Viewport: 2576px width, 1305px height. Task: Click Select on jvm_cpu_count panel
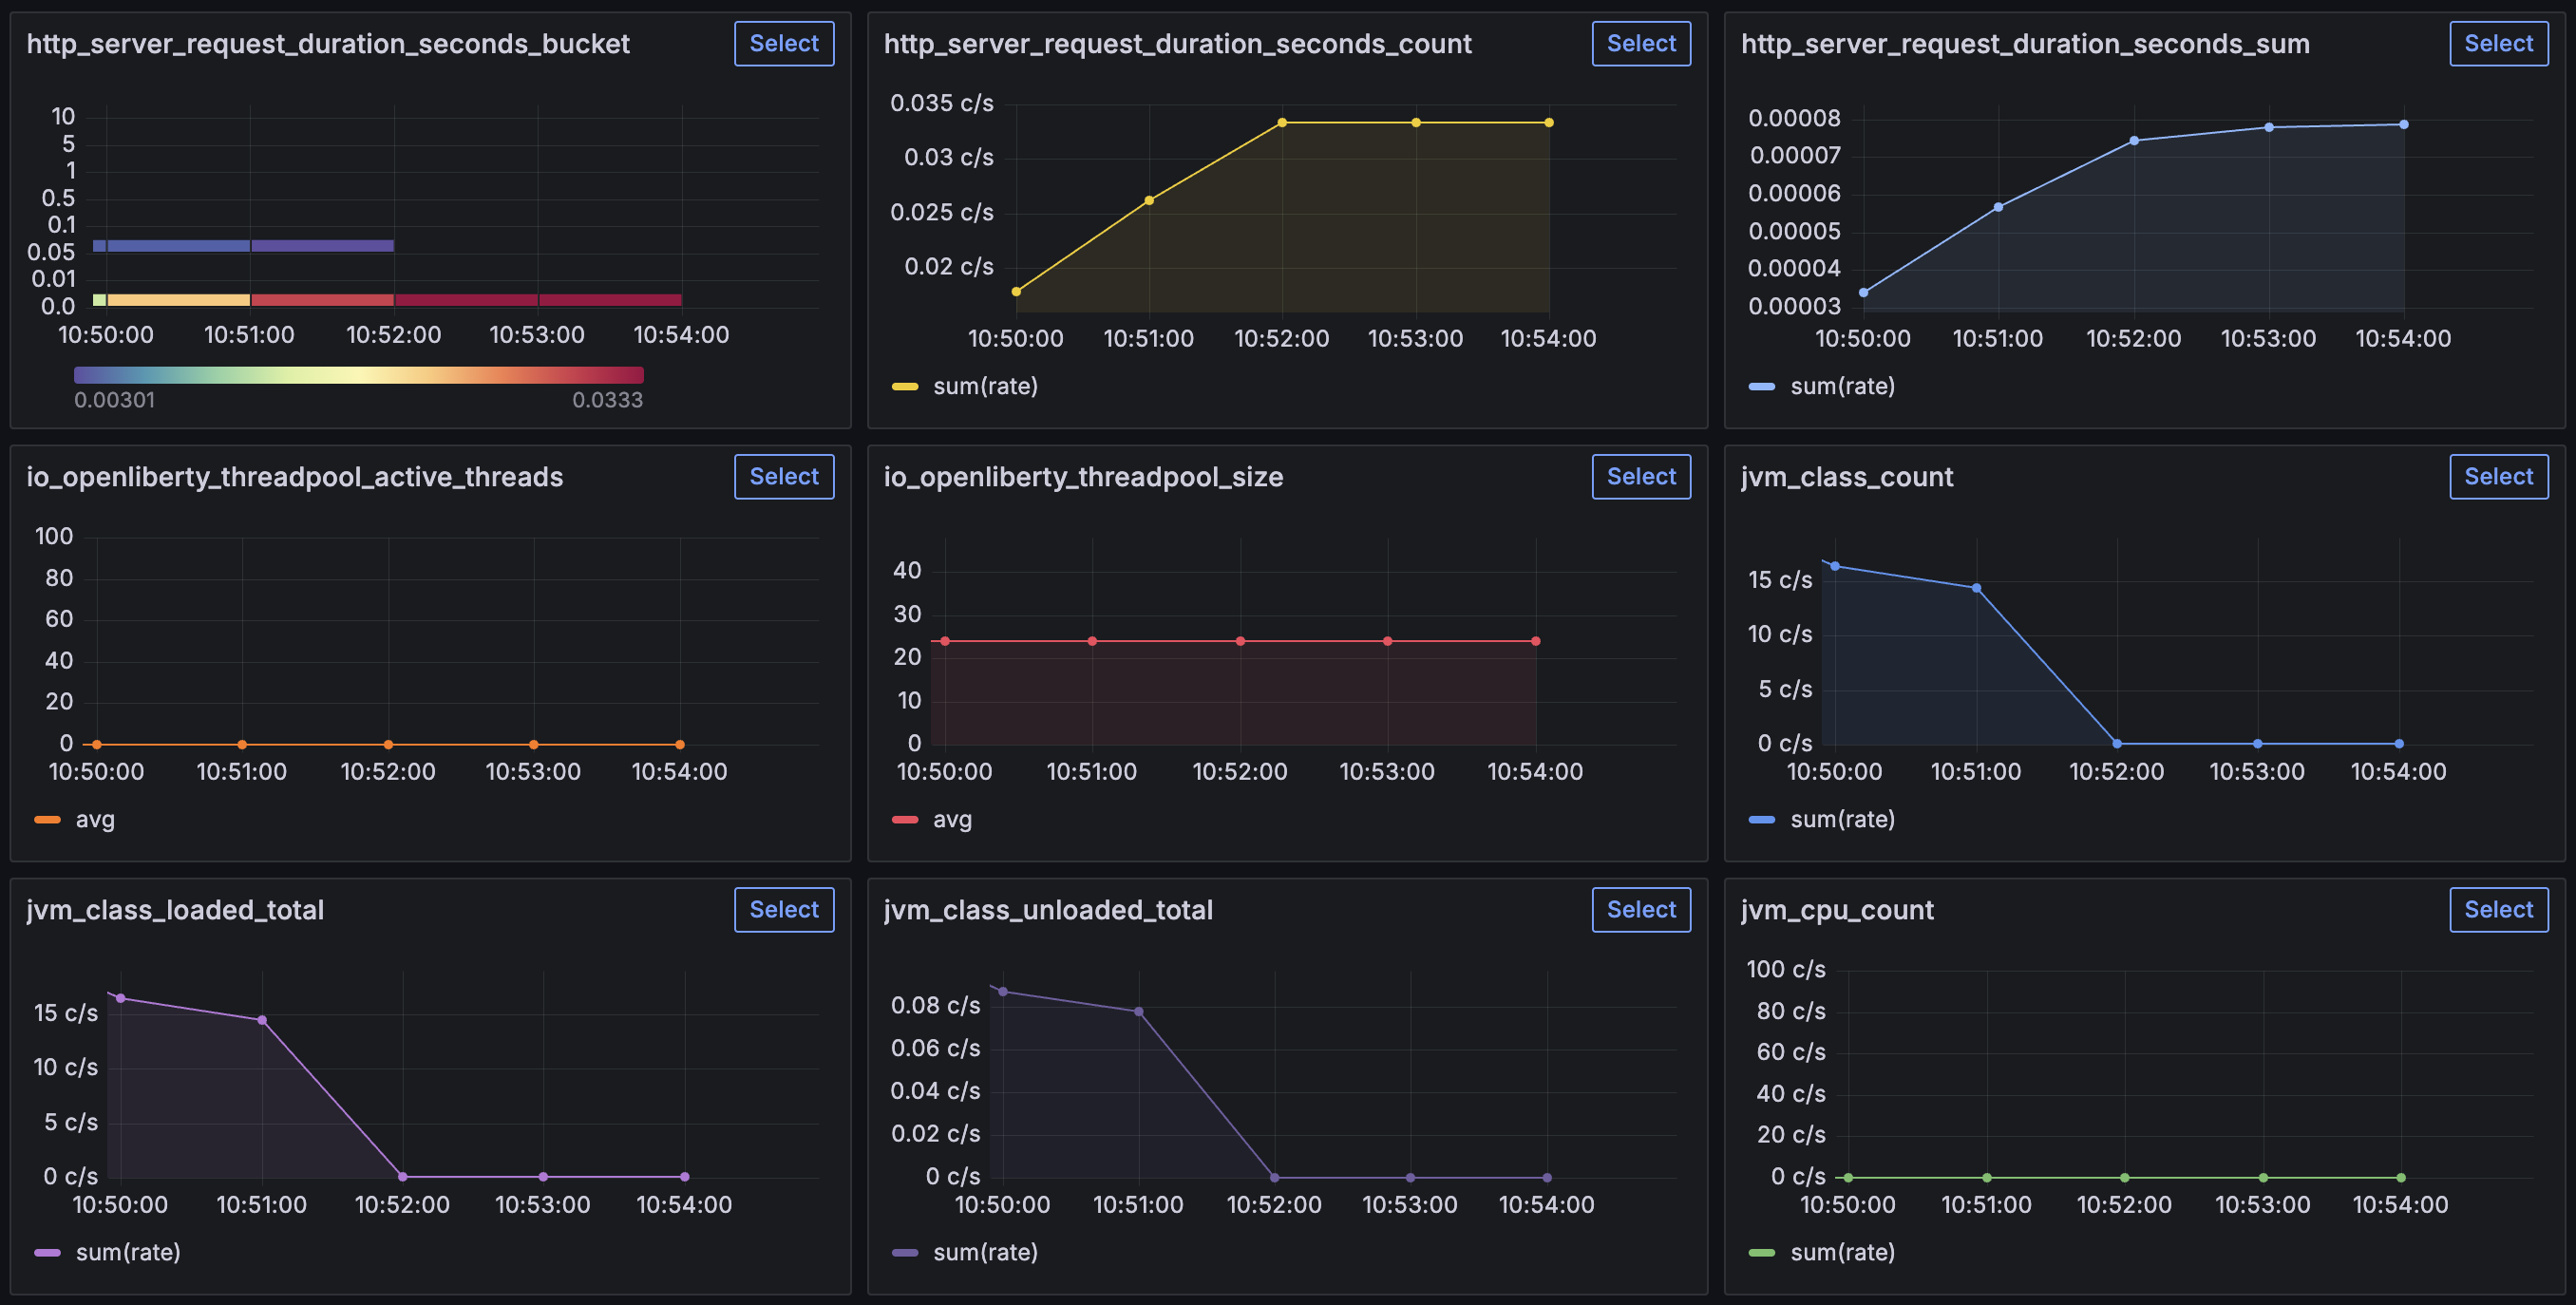click(2498, 909)
